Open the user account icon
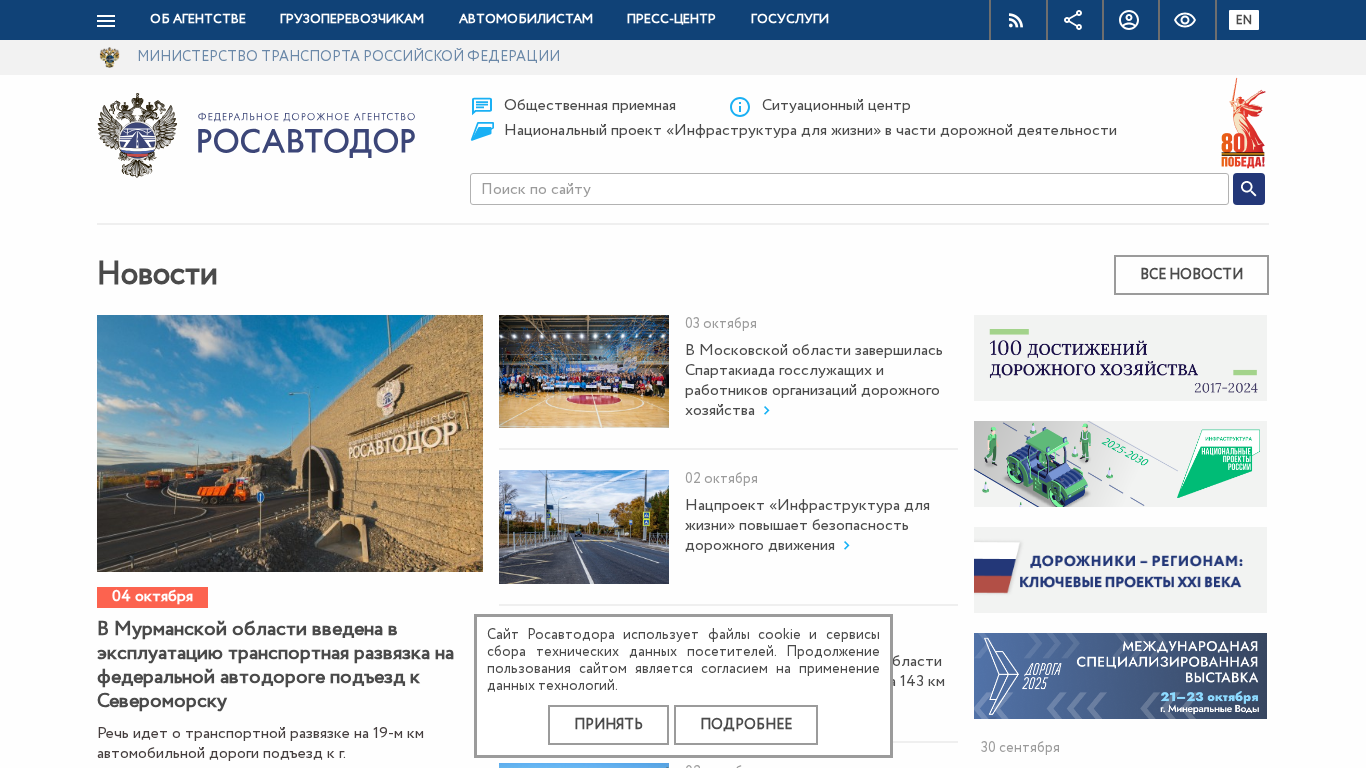 pos(1129,20)
